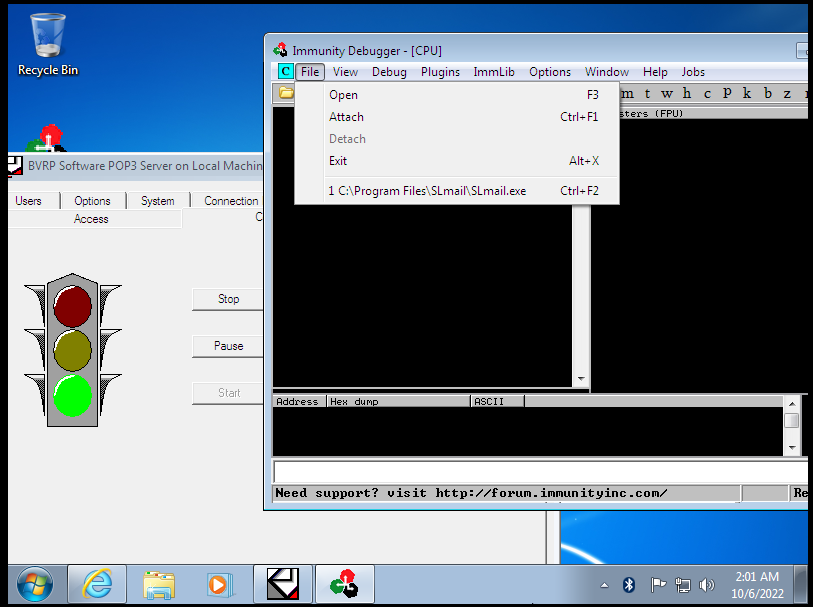The height and width of the screenshot is (607, 813).
Task: Click the CPU window 'C' icon in menu bar
Action: (285, 72)
